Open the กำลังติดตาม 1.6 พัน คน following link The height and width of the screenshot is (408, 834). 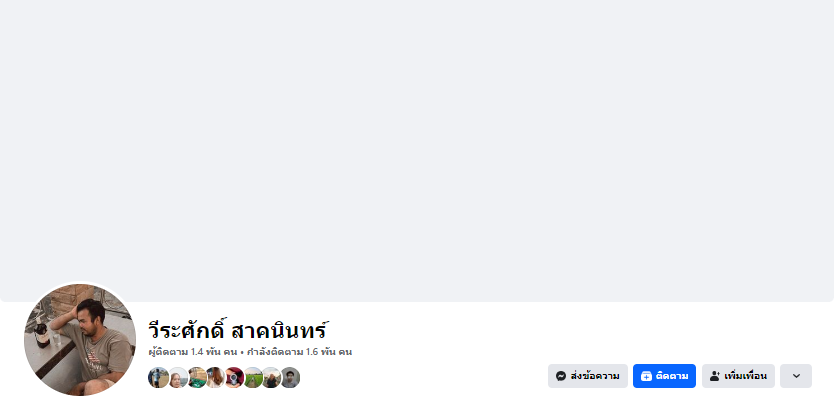299,352
